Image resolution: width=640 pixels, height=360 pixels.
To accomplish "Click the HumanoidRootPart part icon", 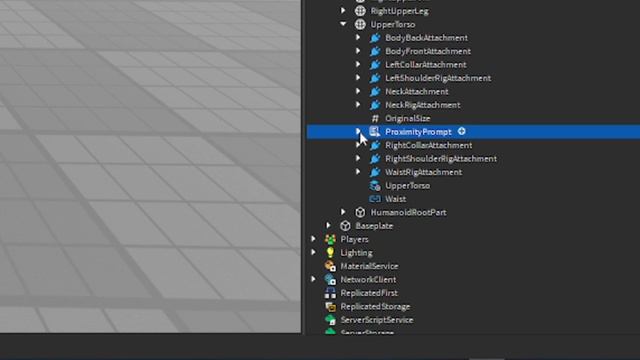I will (x=360, y=213).
